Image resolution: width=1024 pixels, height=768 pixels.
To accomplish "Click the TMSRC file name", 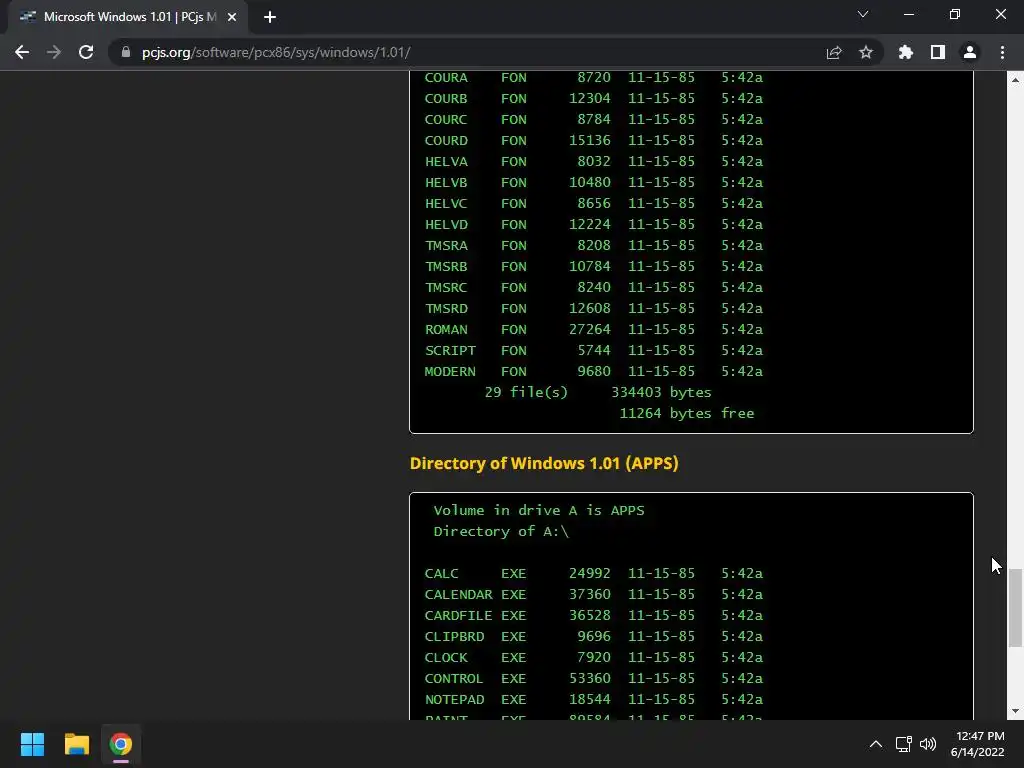I will coord(446,287).
